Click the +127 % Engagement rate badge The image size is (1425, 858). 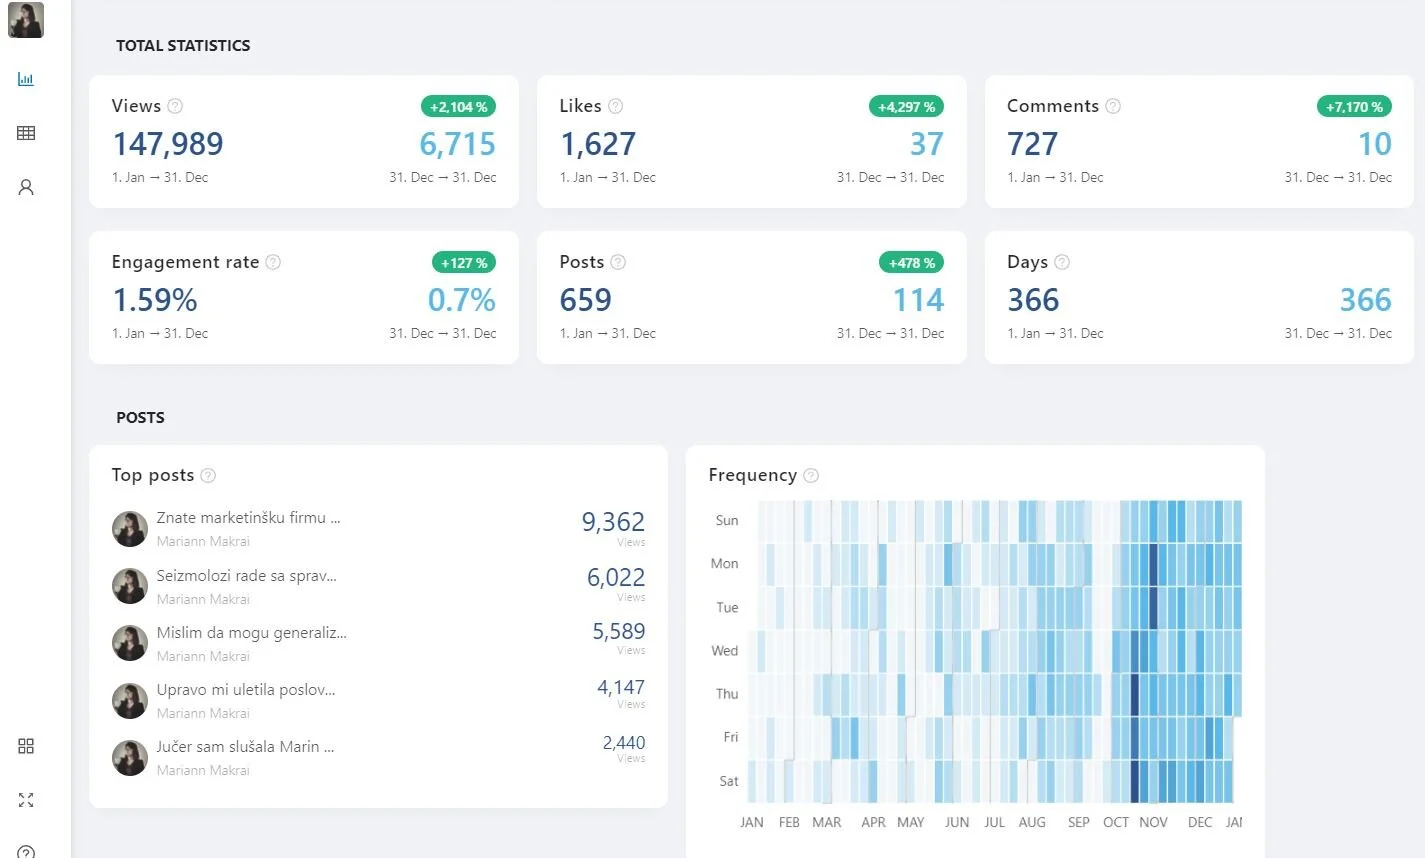coord(464,263)
